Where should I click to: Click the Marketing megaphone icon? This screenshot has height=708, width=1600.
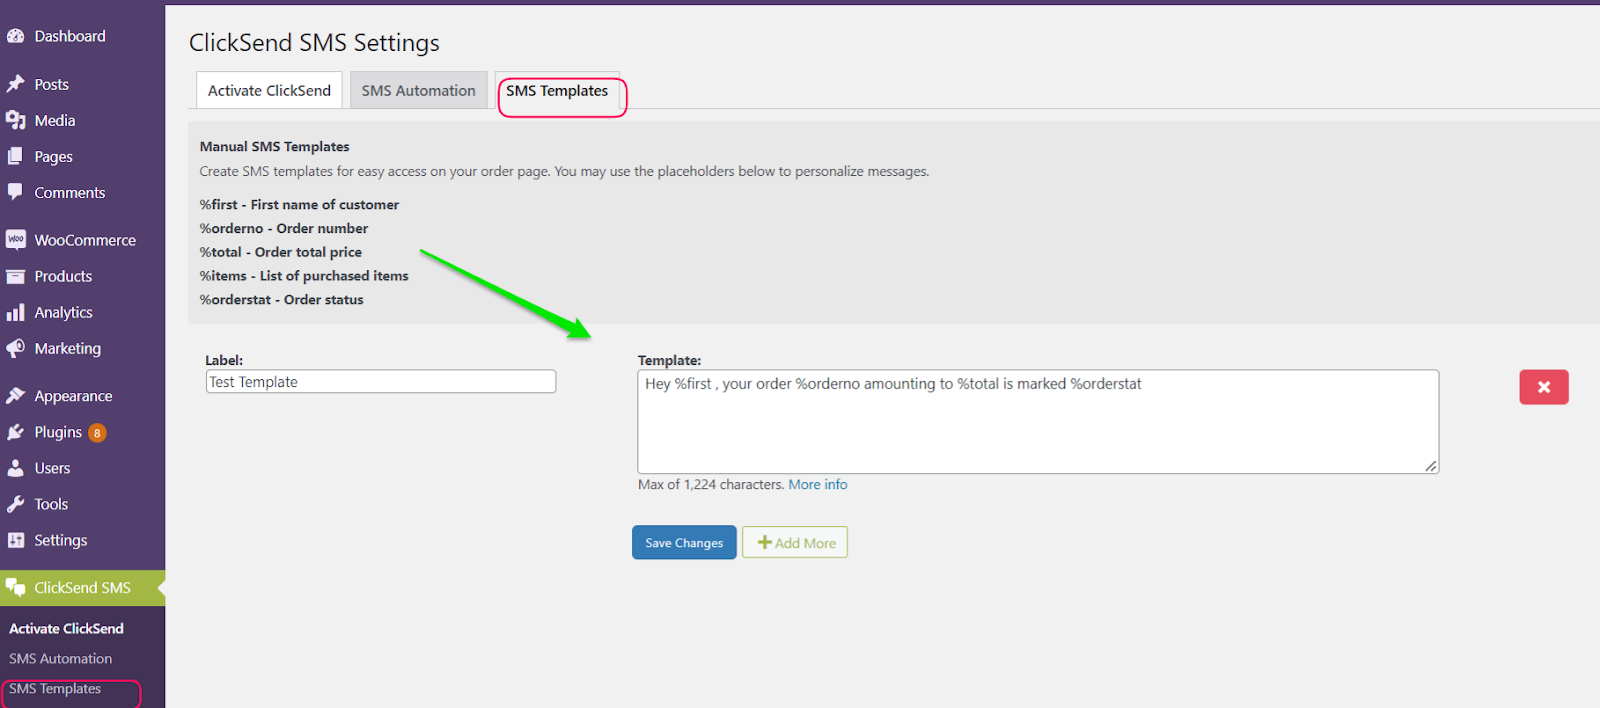pyautogui.click(x=15, y=348)
